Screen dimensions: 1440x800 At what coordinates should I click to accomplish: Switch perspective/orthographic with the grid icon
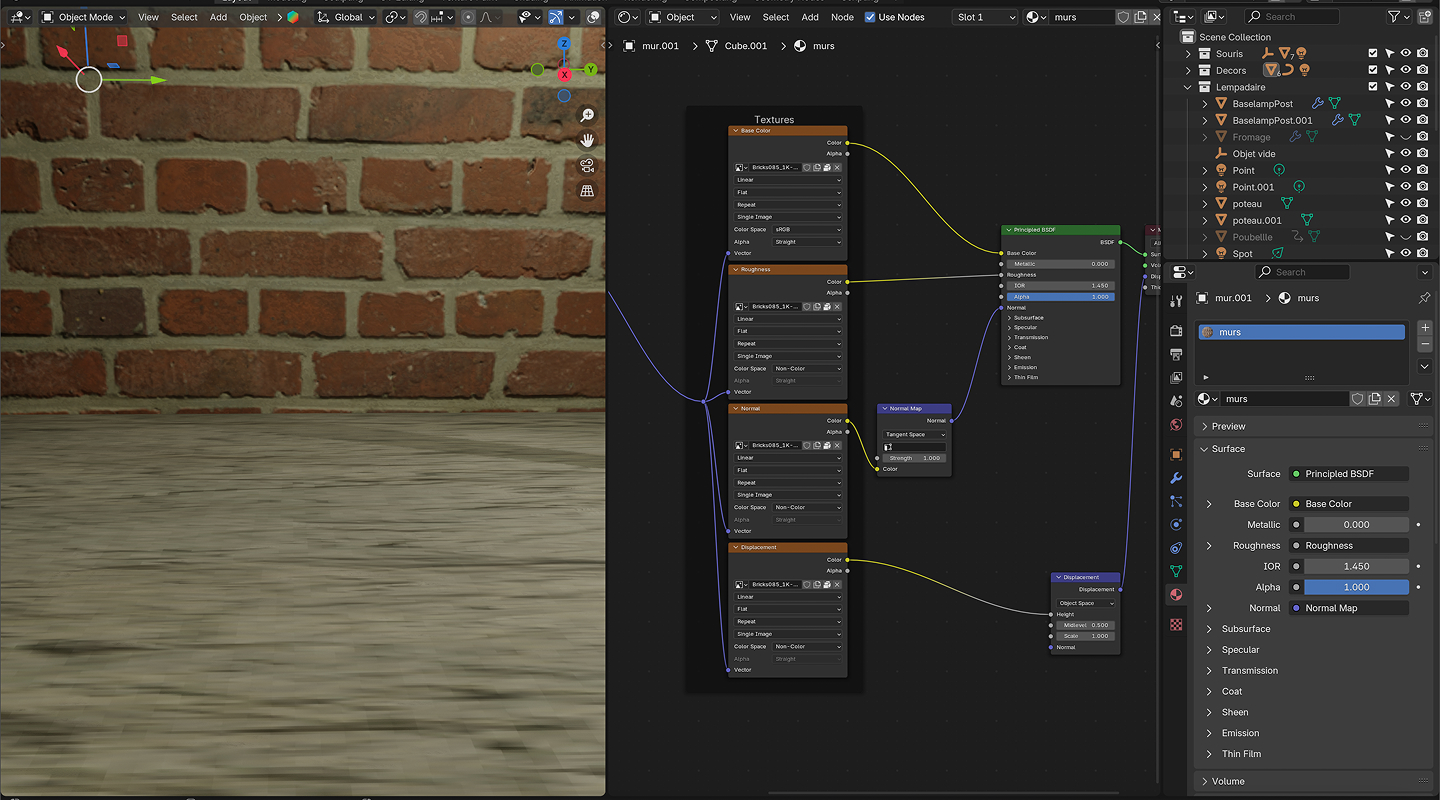click(587, 190)
